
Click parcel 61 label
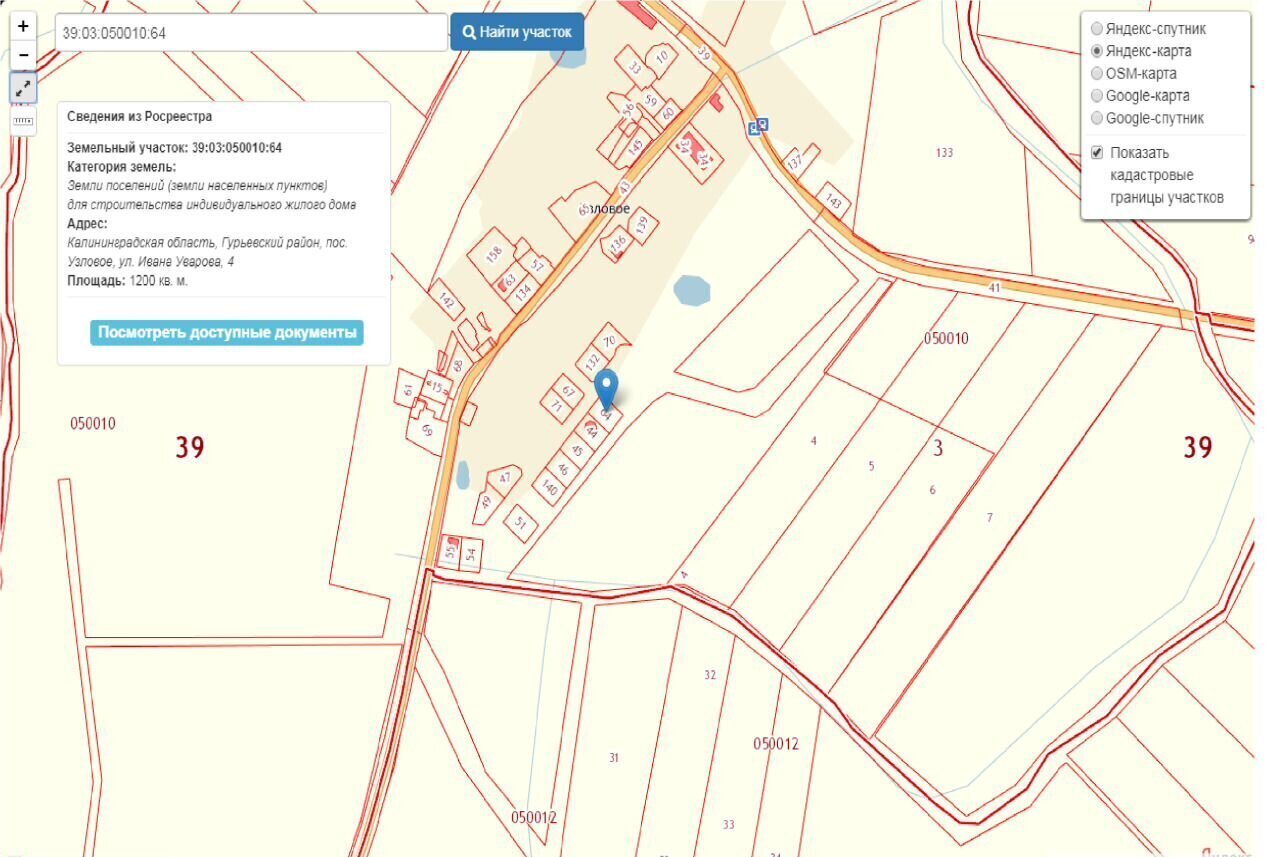click(x=408, y=391)
